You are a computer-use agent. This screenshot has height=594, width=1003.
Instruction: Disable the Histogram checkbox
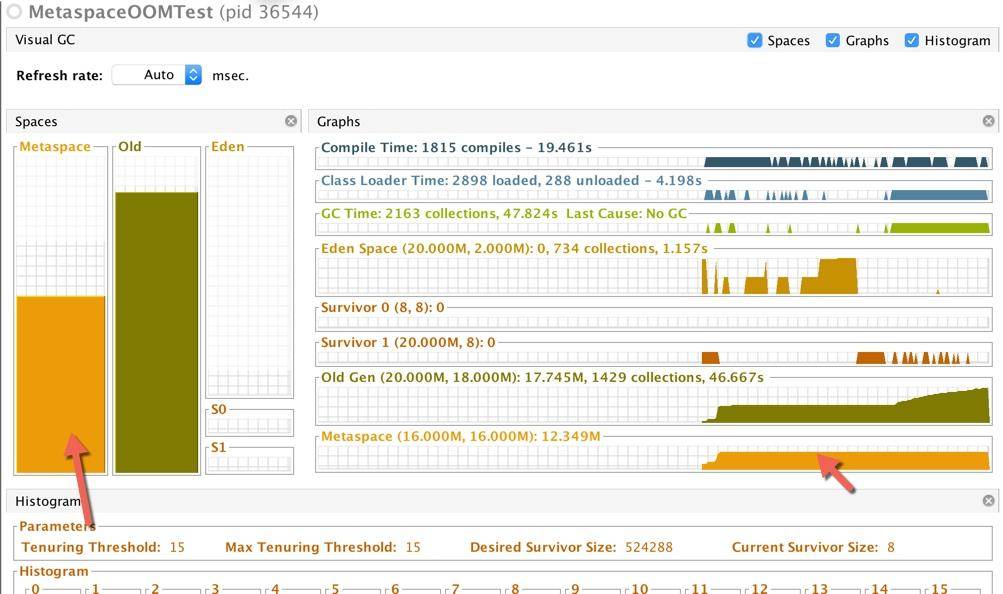pos(911,40)
